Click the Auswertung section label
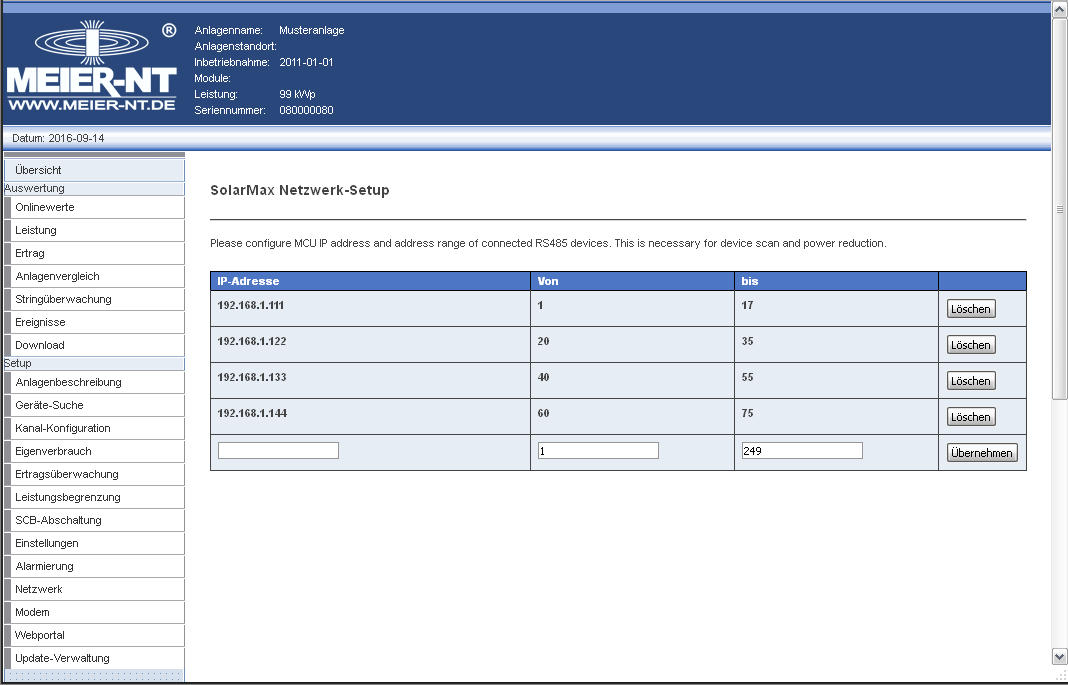The height and width of the screenshot is (685, 1068). tap(34, 189)
